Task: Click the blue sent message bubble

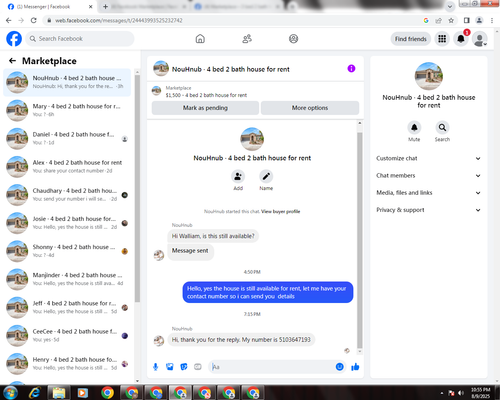Action: coord(268,292)
